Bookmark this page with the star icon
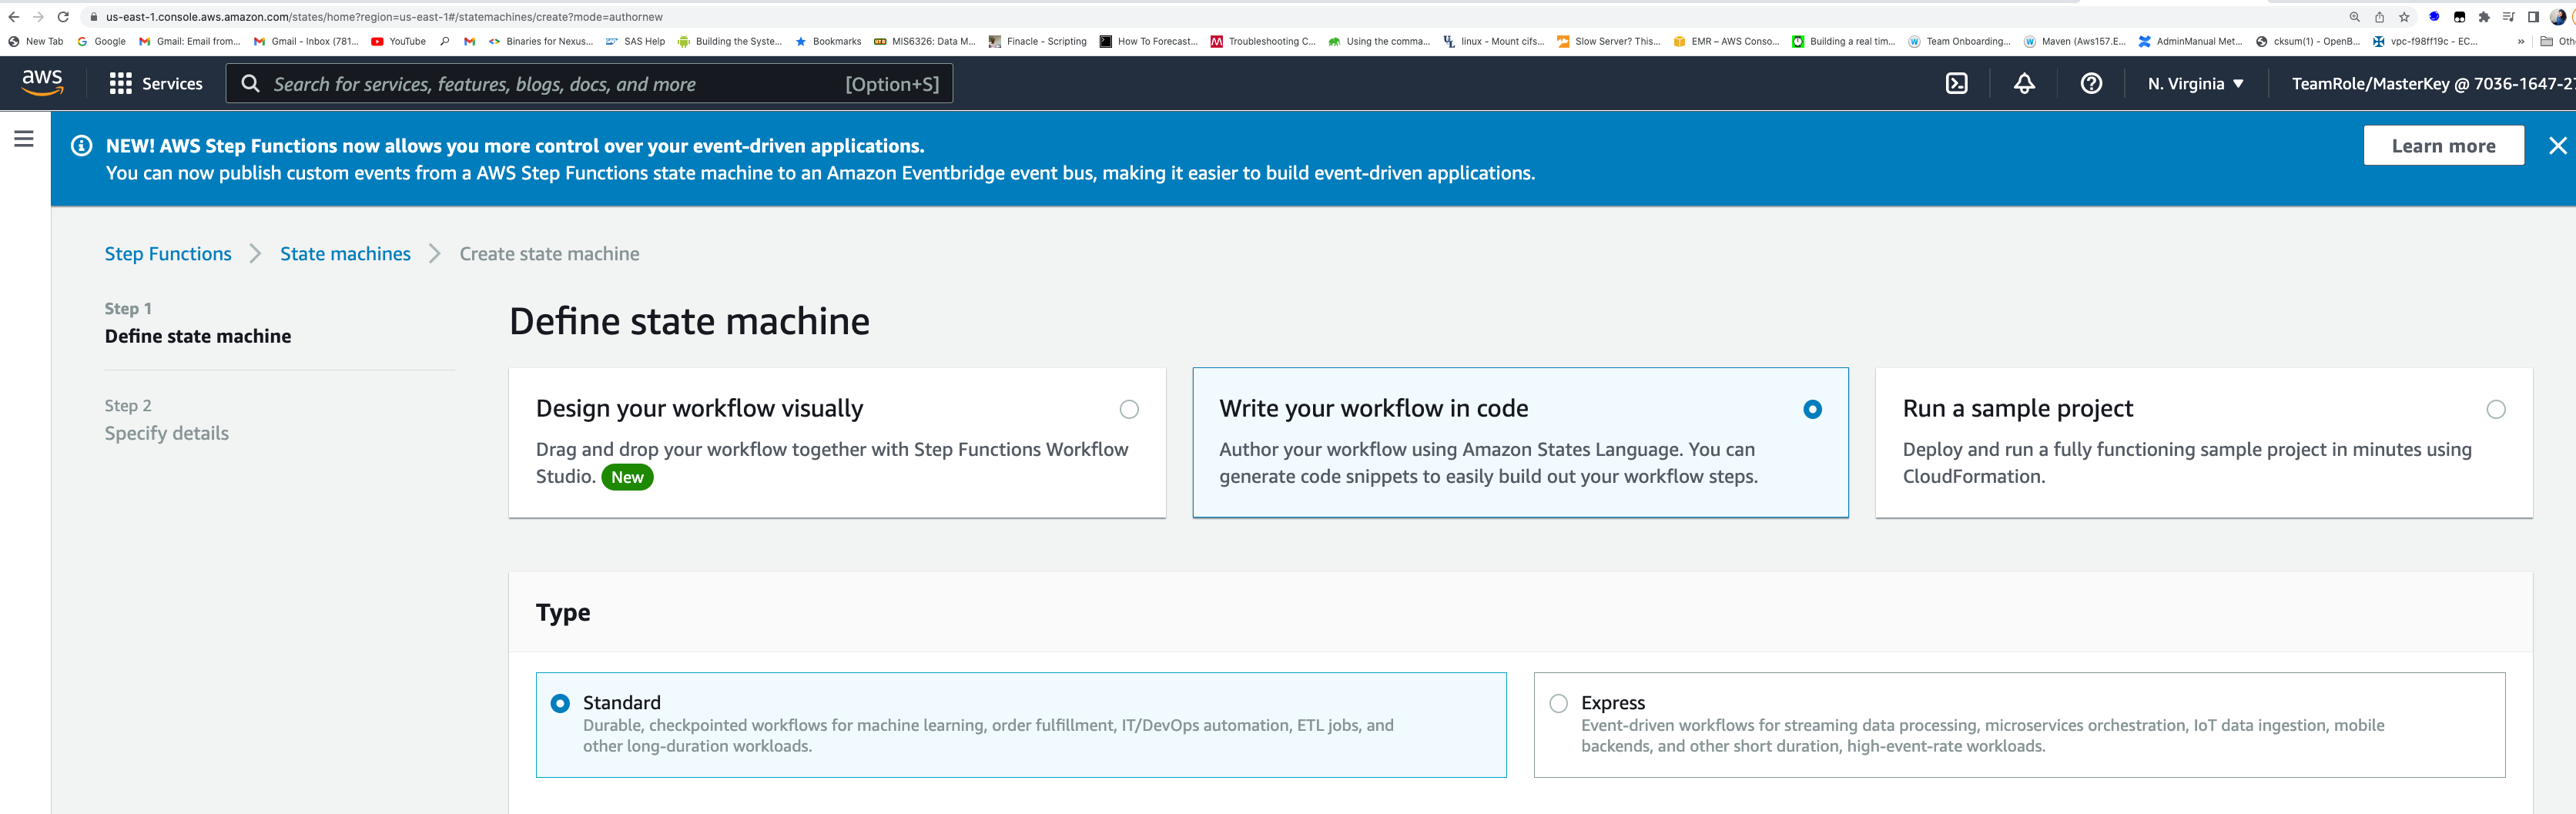 (2404, 17)
